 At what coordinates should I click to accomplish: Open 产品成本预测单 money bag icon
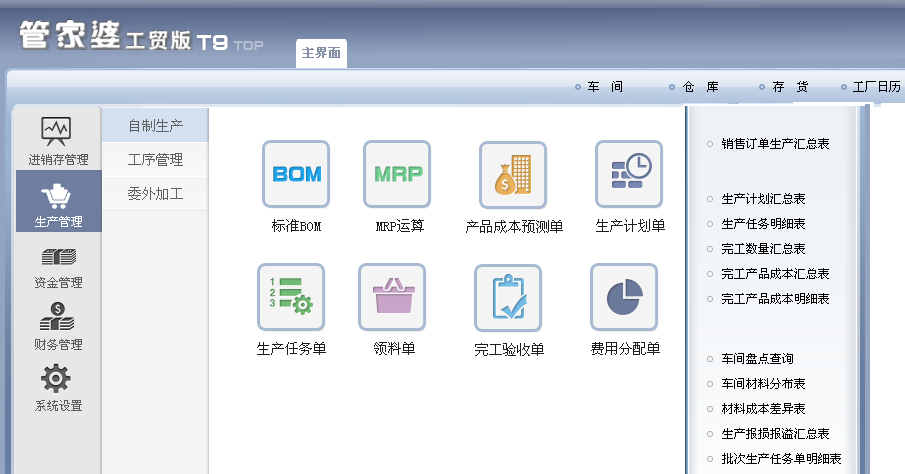coord(513,175)
